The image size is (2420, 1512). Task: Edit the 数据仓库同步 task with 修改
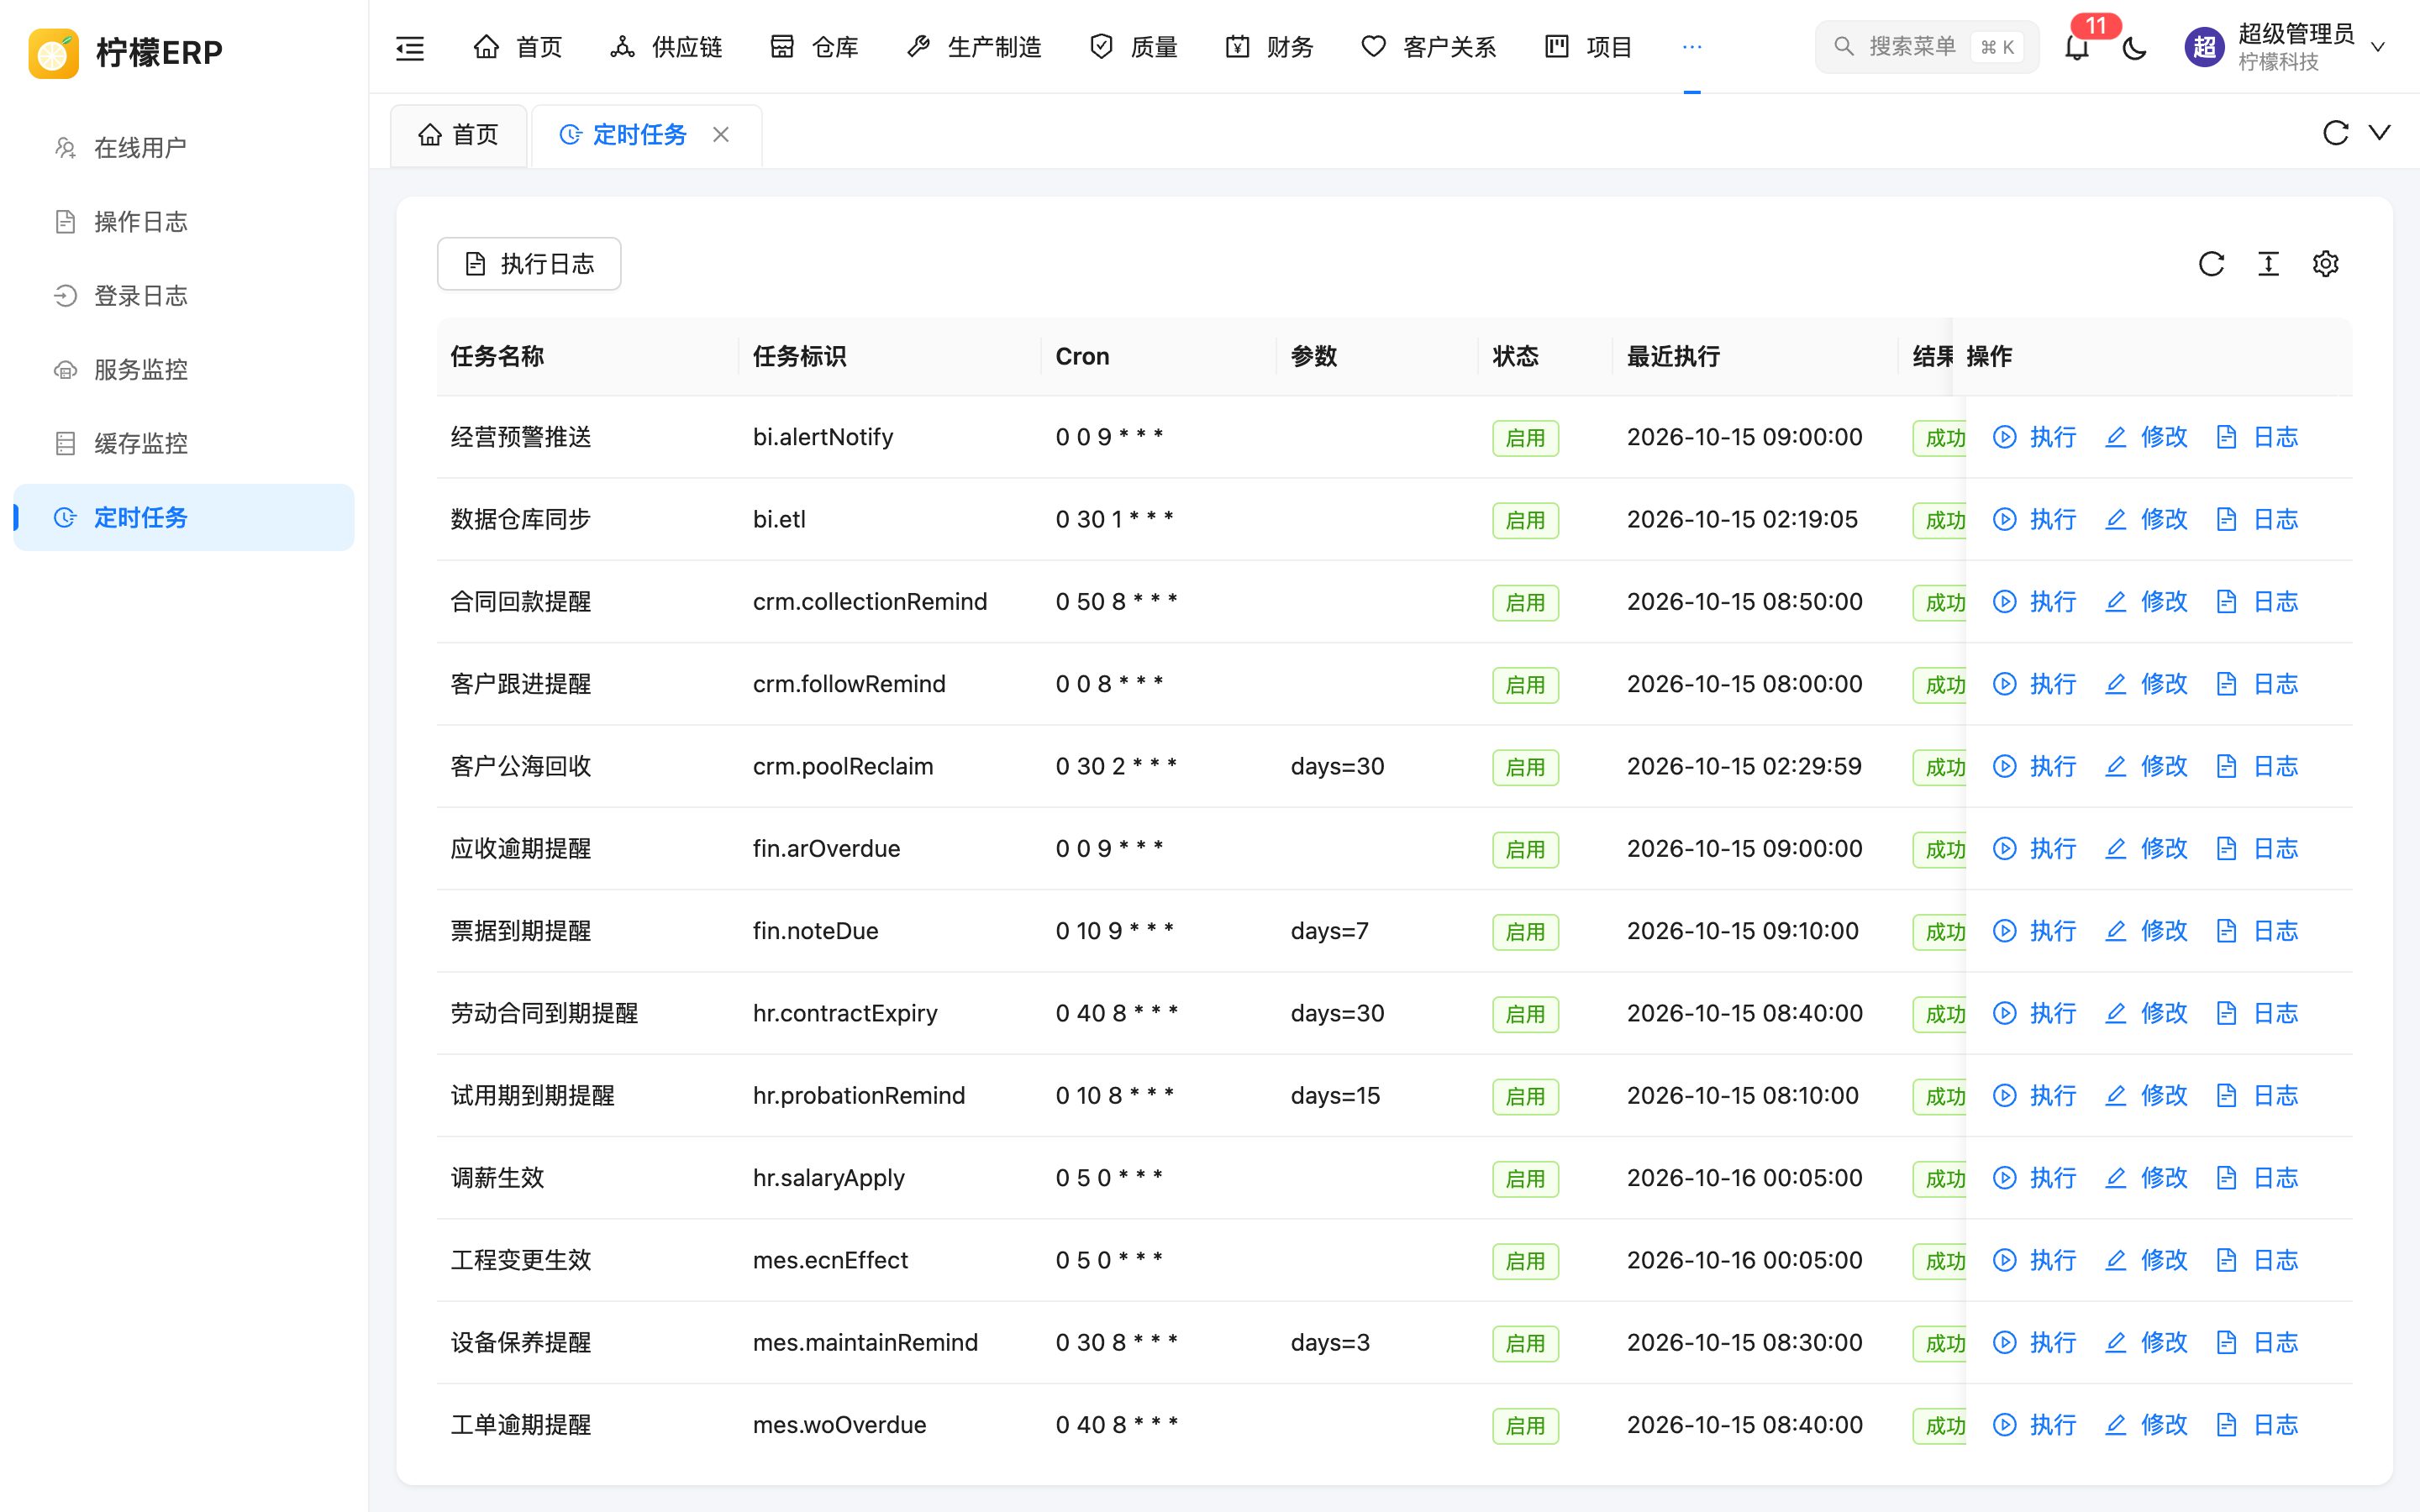[x=2146, y=519]
